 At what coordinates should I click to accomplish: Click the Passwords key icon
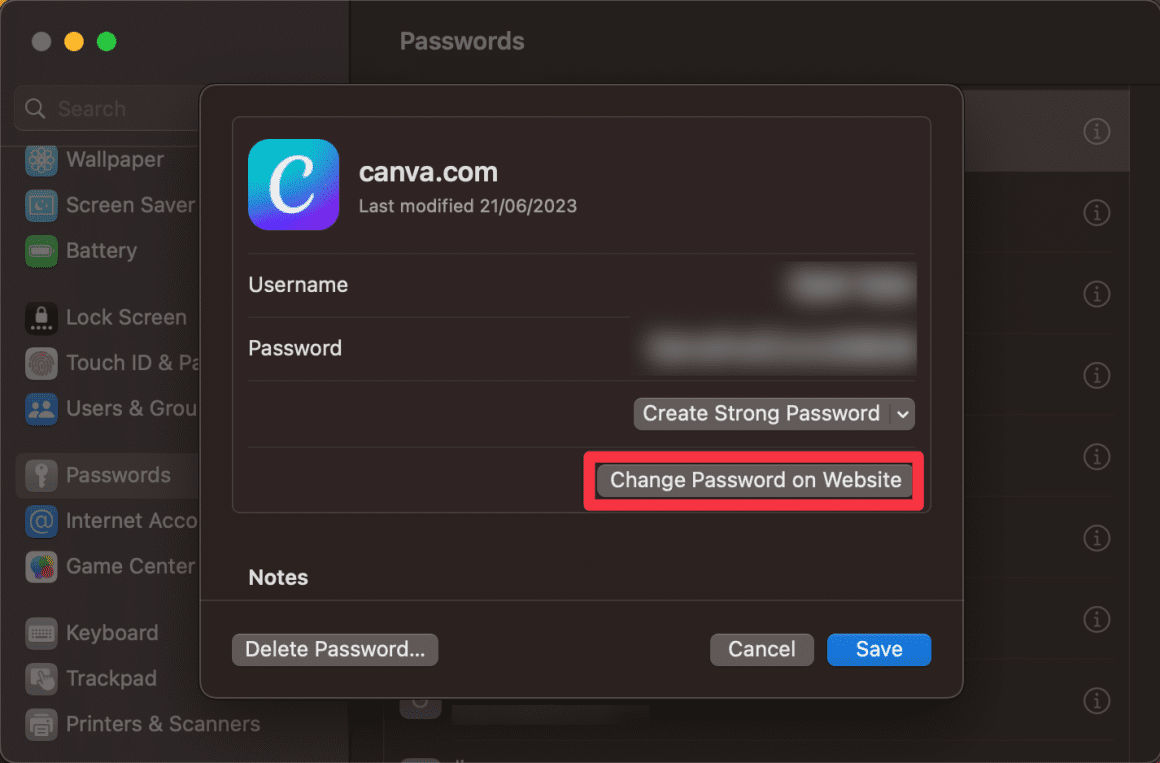pyautogui.click(x=41, y=475)
